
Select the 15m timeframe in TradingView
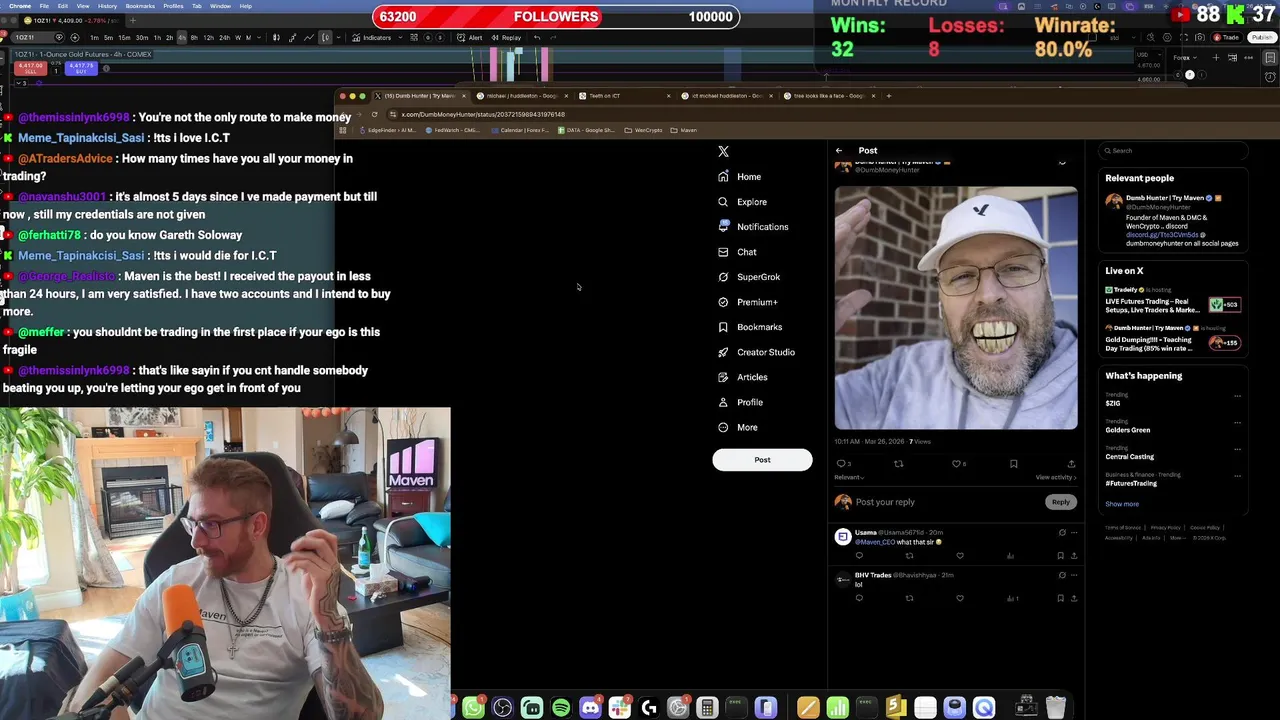point(124,38)
